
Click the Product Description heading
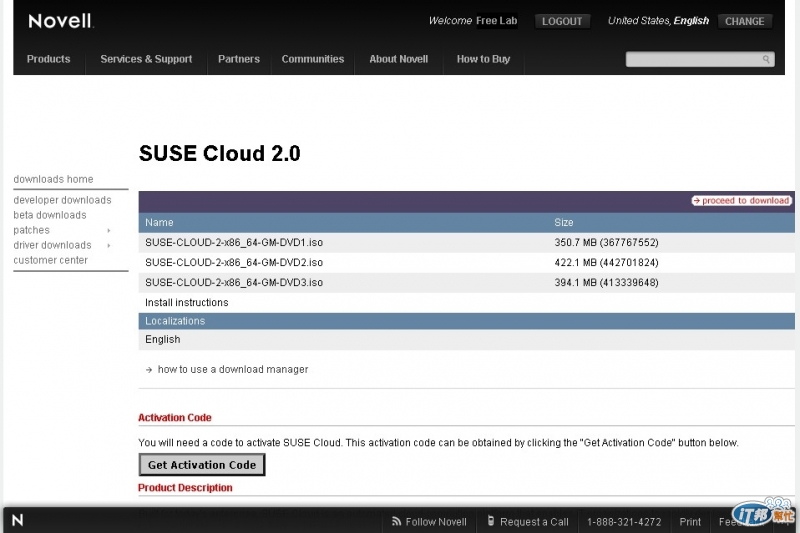point(185,488)
